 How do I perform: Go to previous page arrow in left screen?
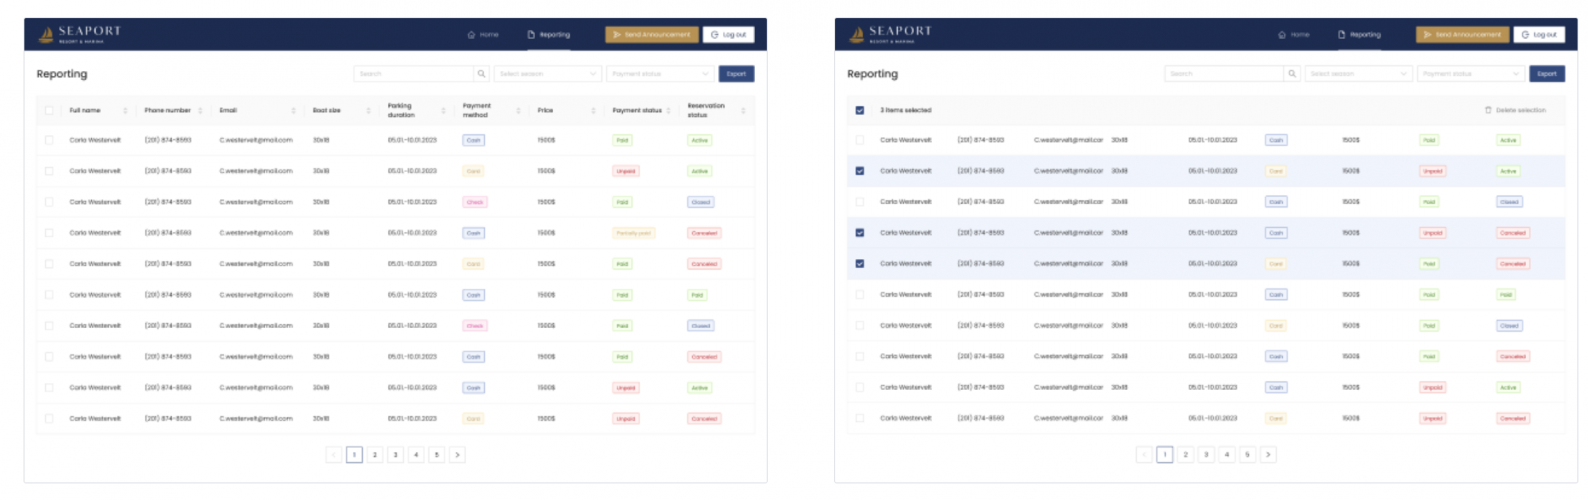coord(334,455)
